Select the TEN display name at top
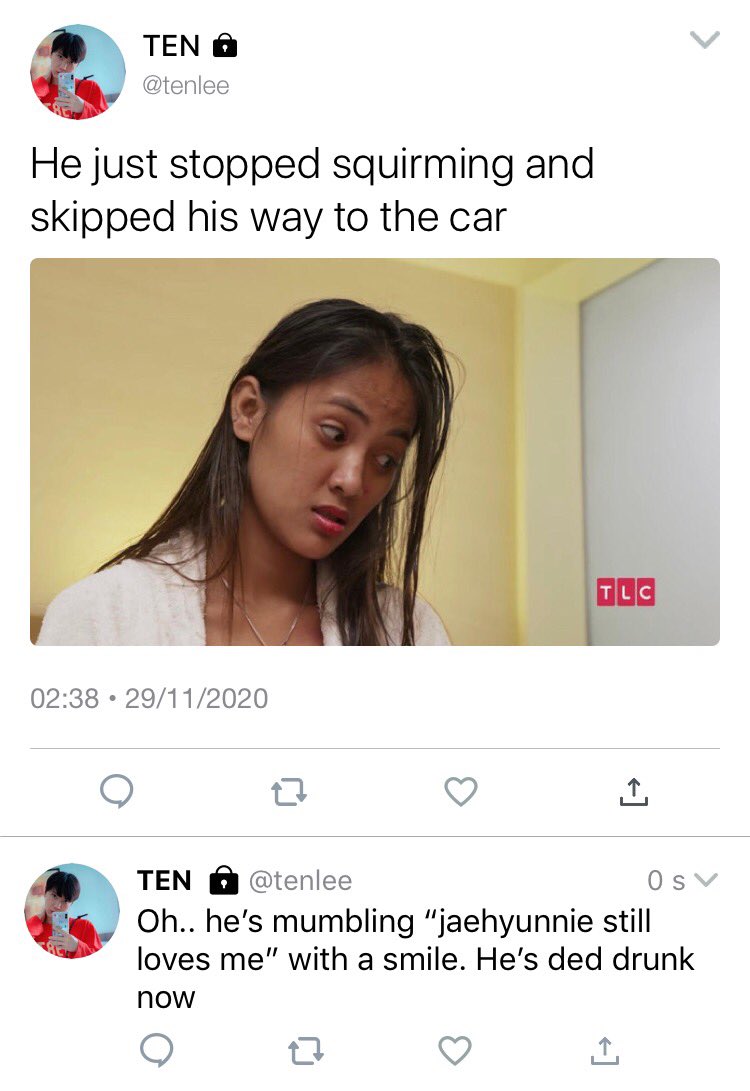This screenshot has width=750, height=1091. 171,46
